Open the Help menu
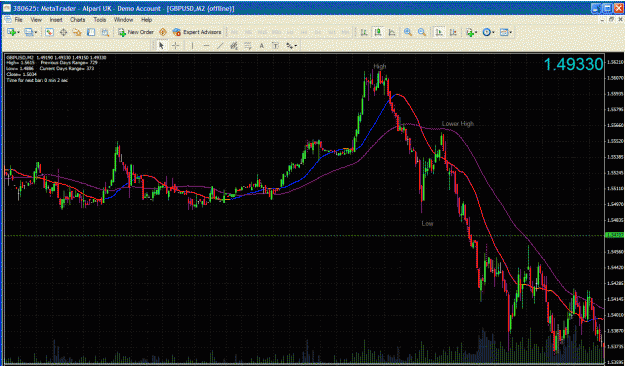 [146, 20]
